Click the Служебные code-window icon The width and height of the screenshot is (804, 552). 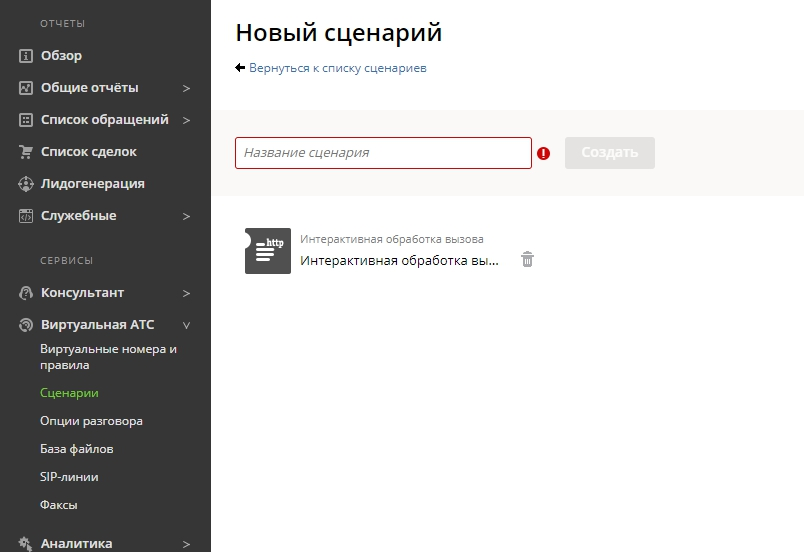pos(26,216)
